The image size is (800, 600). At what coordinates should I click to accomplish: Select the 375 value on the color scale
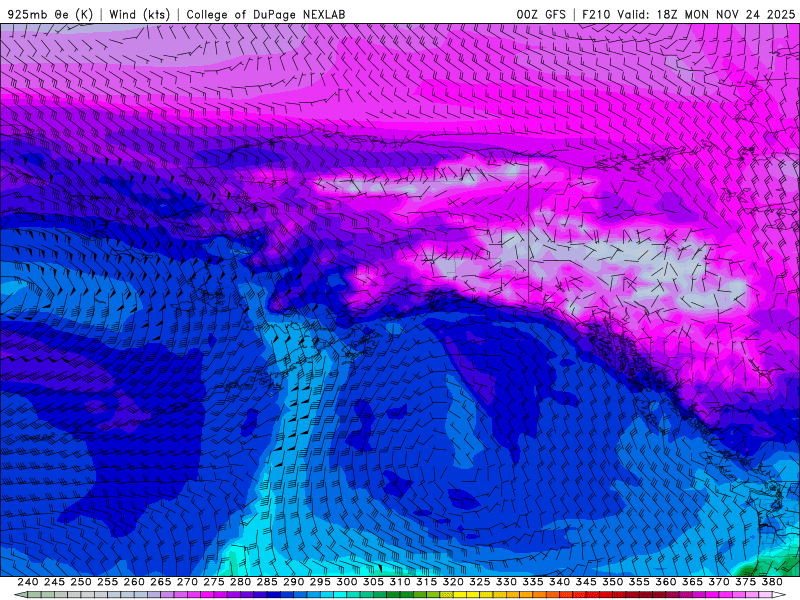coord(745,582)
